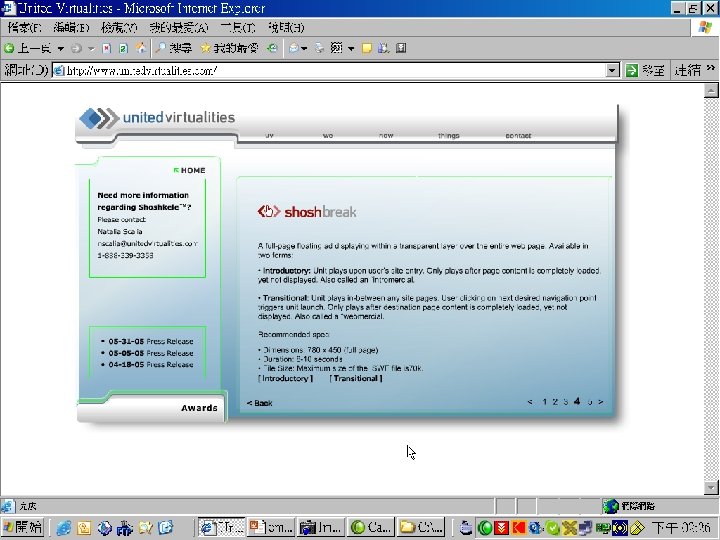720x540 pixels.
Task: Open the Back history dropdown arrow
Action: (61, 48)
